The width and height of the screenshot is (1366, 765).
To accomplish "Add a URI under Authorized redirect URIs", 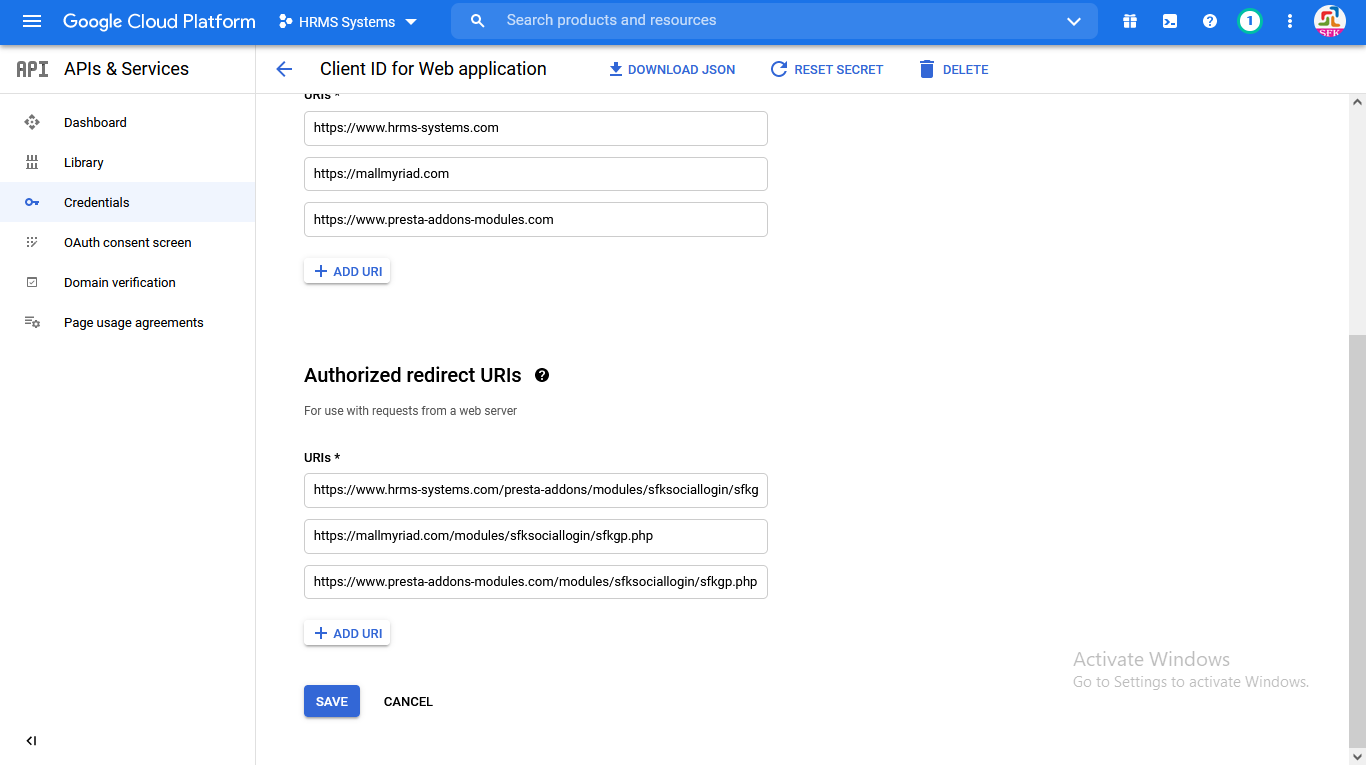I will 347,633.
